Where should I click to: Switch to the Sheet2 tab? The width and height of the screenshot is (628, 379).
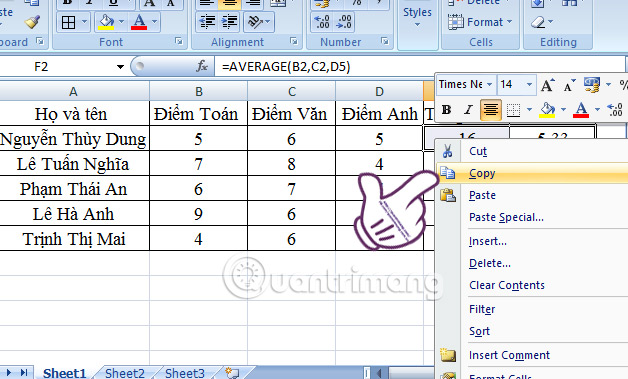[x=125, y=373]
